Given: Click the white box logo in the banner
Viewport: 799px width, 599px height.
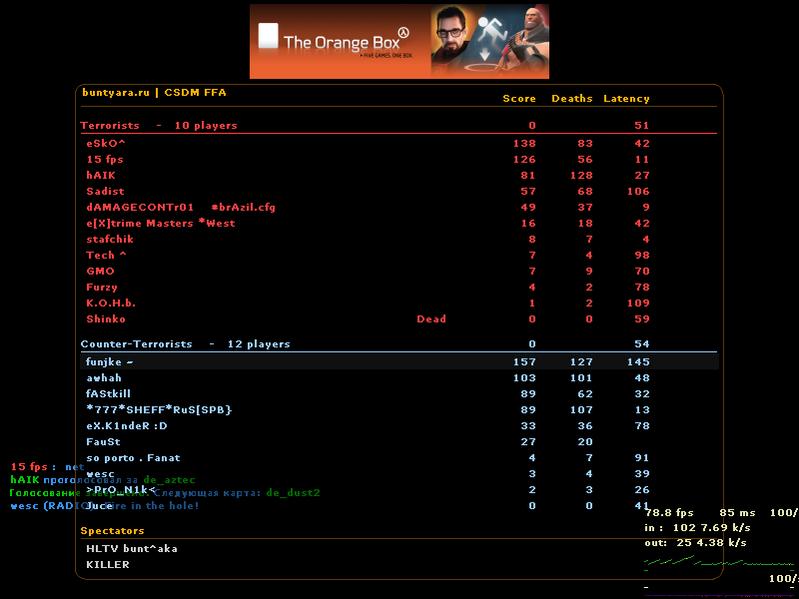Looking at the screenshot, I should click(x=267, y=39).
